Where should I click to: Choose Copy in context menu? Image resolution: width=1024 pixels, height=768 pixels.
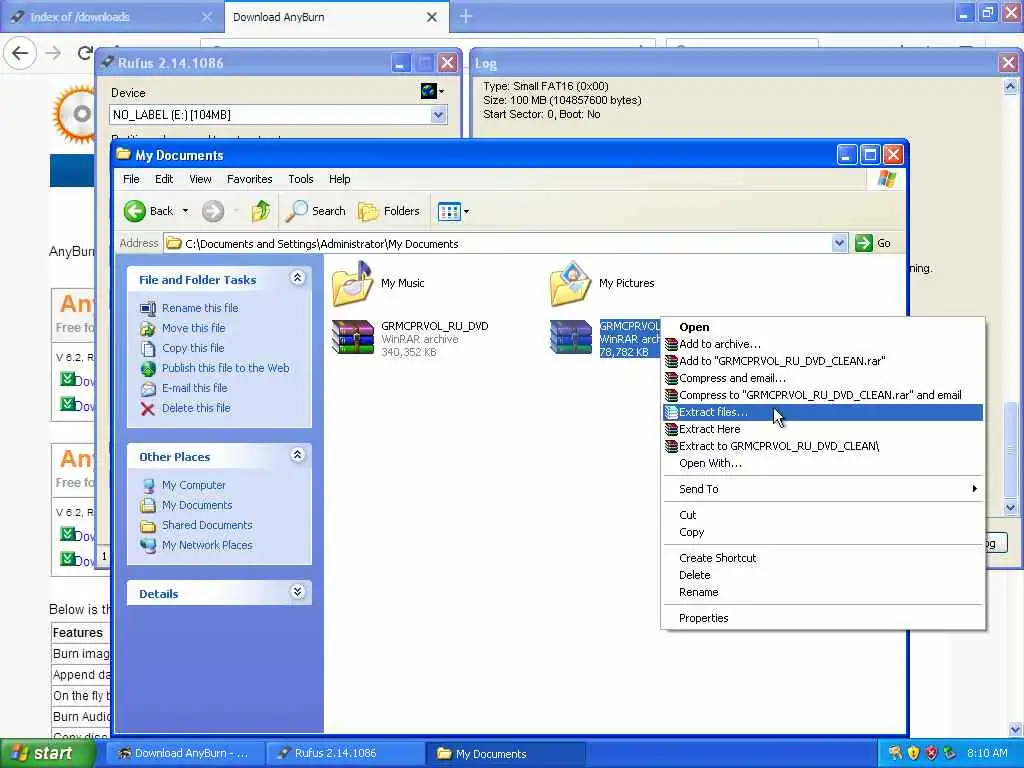pyautogui.click(x=823, y=532)
